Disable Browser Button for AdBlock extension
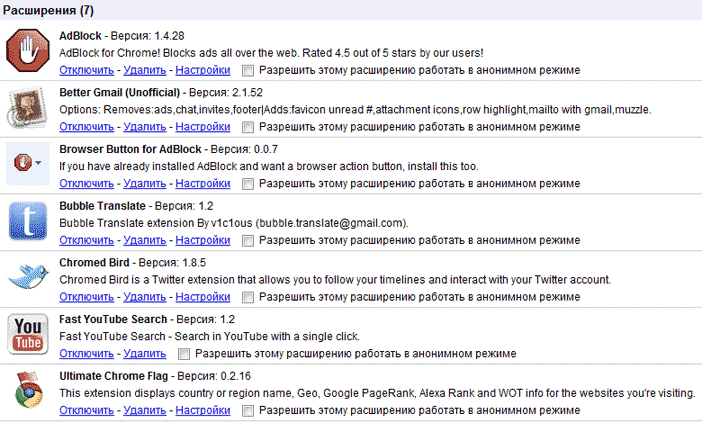The width and height of the screenshot is (702, 423). [x=86, y=184]
